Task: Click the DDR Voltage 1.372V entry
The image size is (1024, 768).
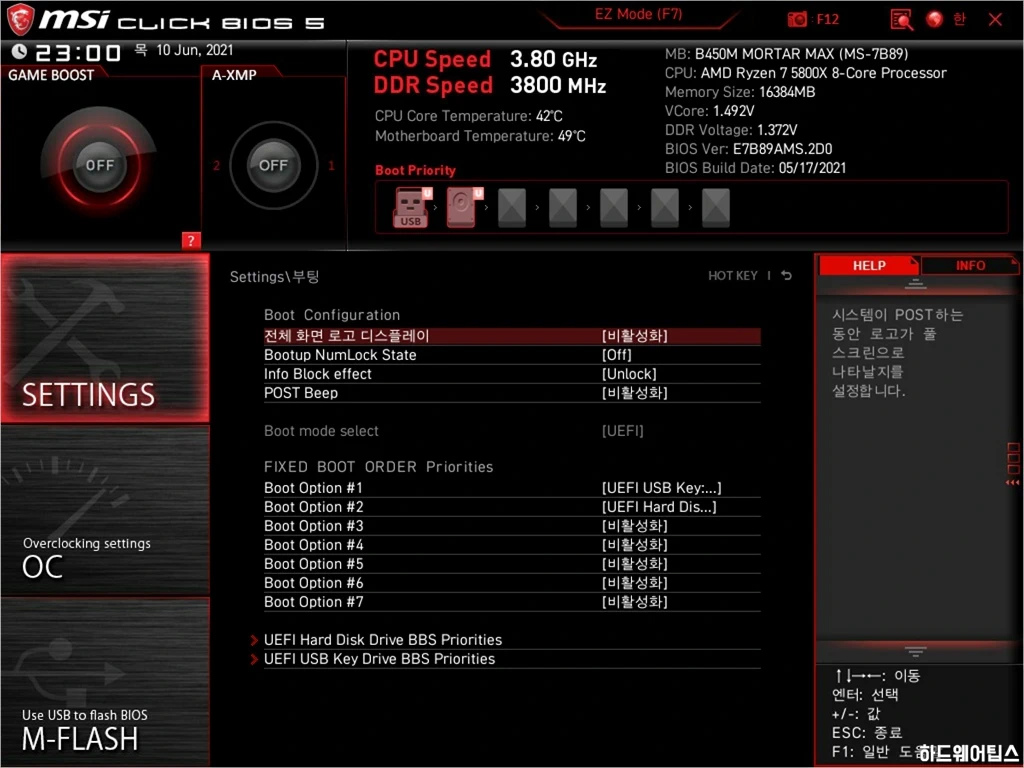Action: click(731, 130)
